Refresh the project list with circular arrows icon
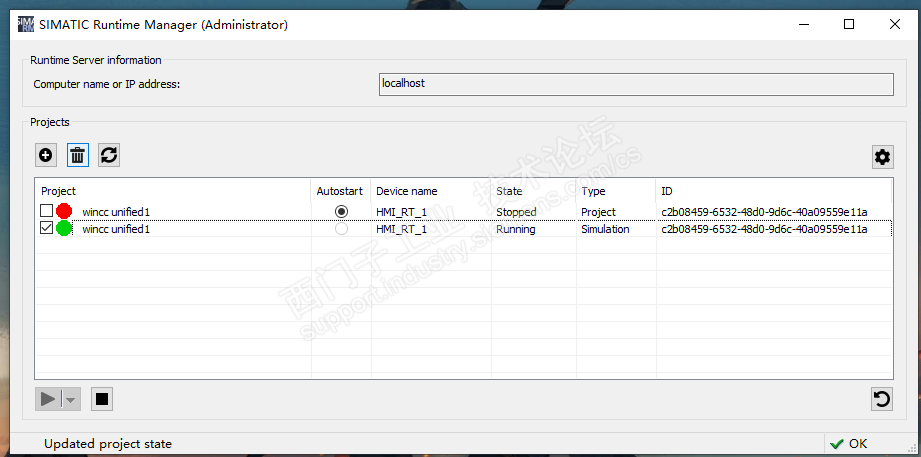Image resolution: width=921 pixels, height=457 pixels. 109,156
